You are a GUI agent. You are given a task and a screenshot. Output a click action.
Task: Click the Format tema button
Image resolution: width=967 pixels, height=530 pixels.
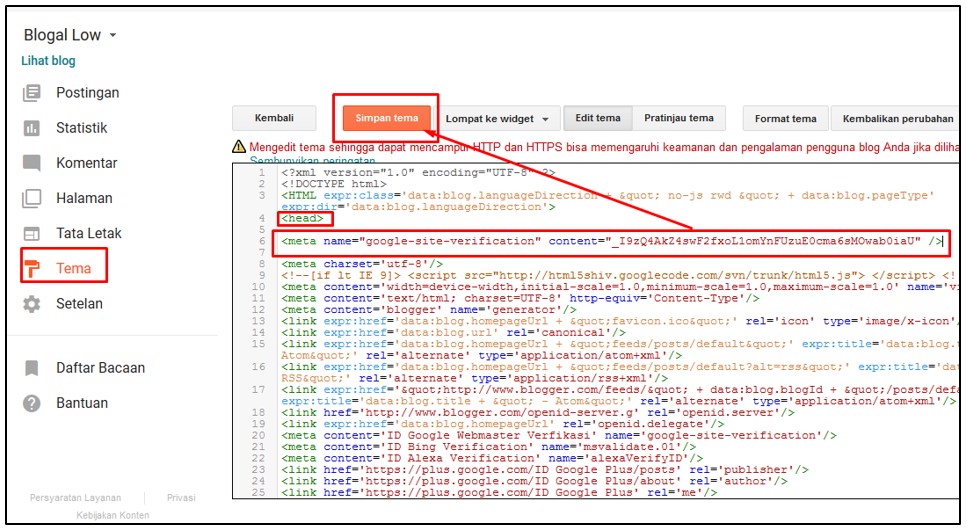tap(785, 118)
